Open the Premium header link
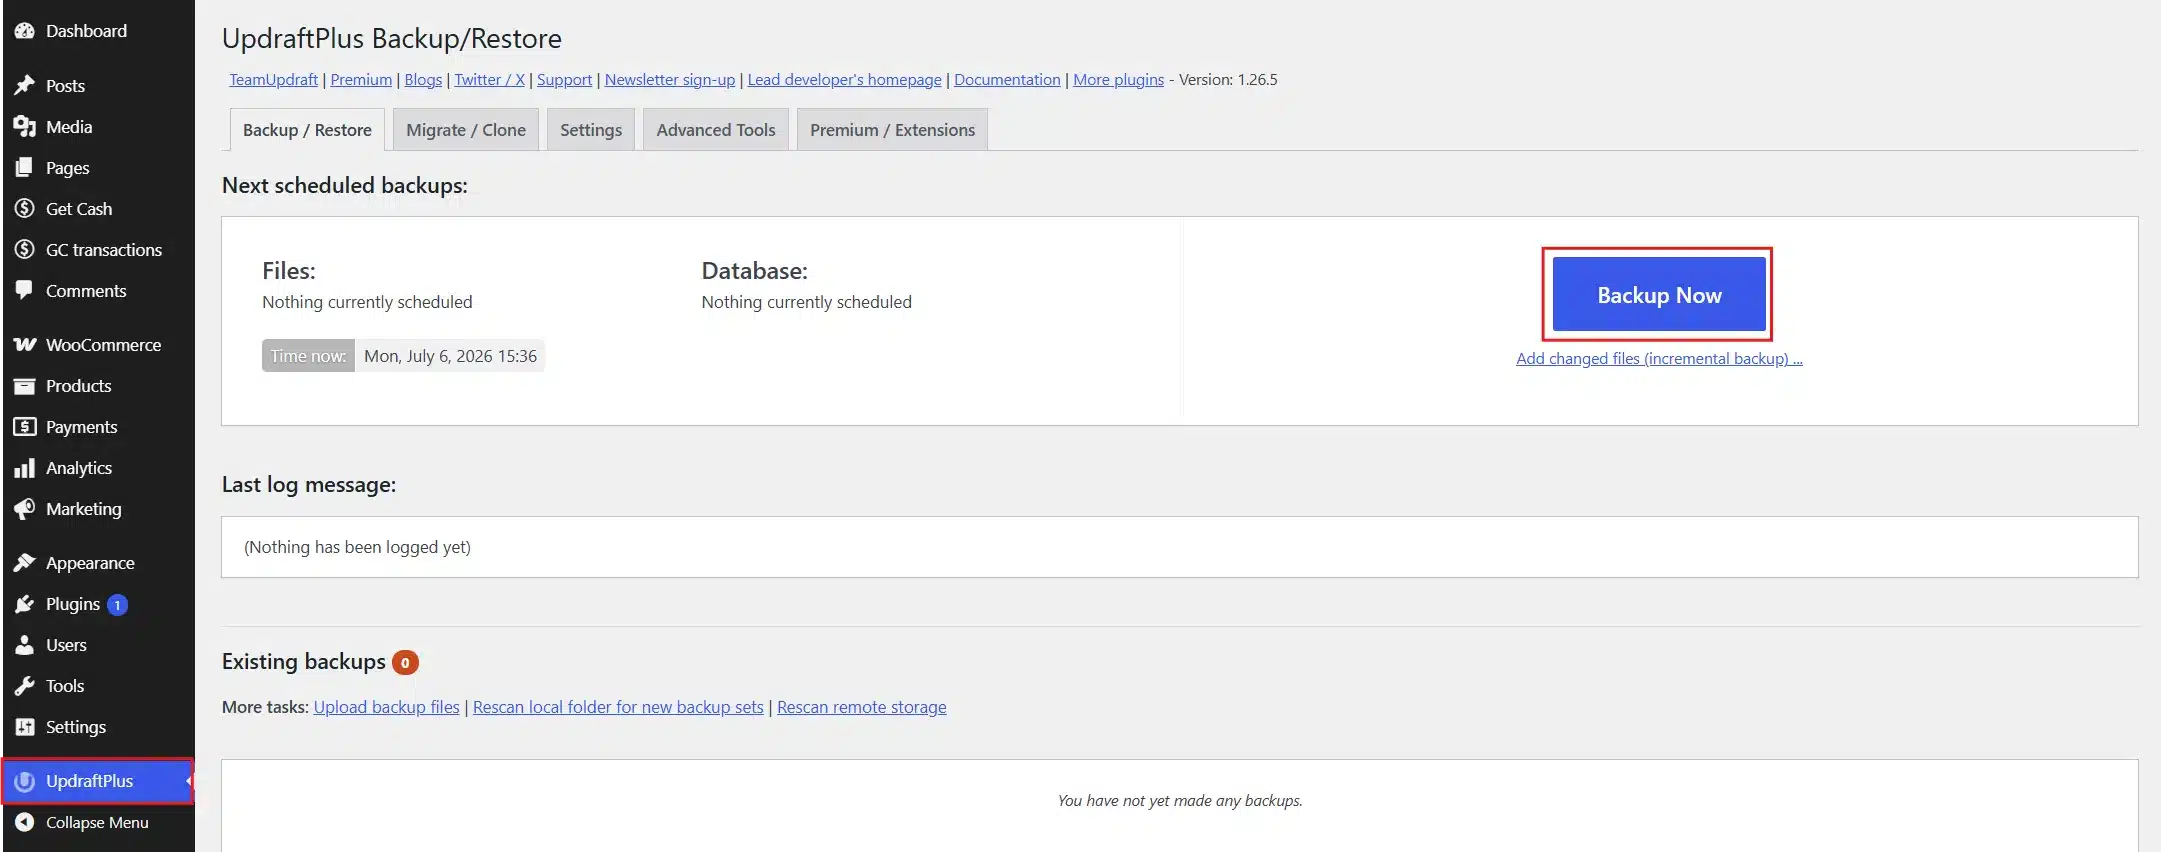 pos(361,80)
